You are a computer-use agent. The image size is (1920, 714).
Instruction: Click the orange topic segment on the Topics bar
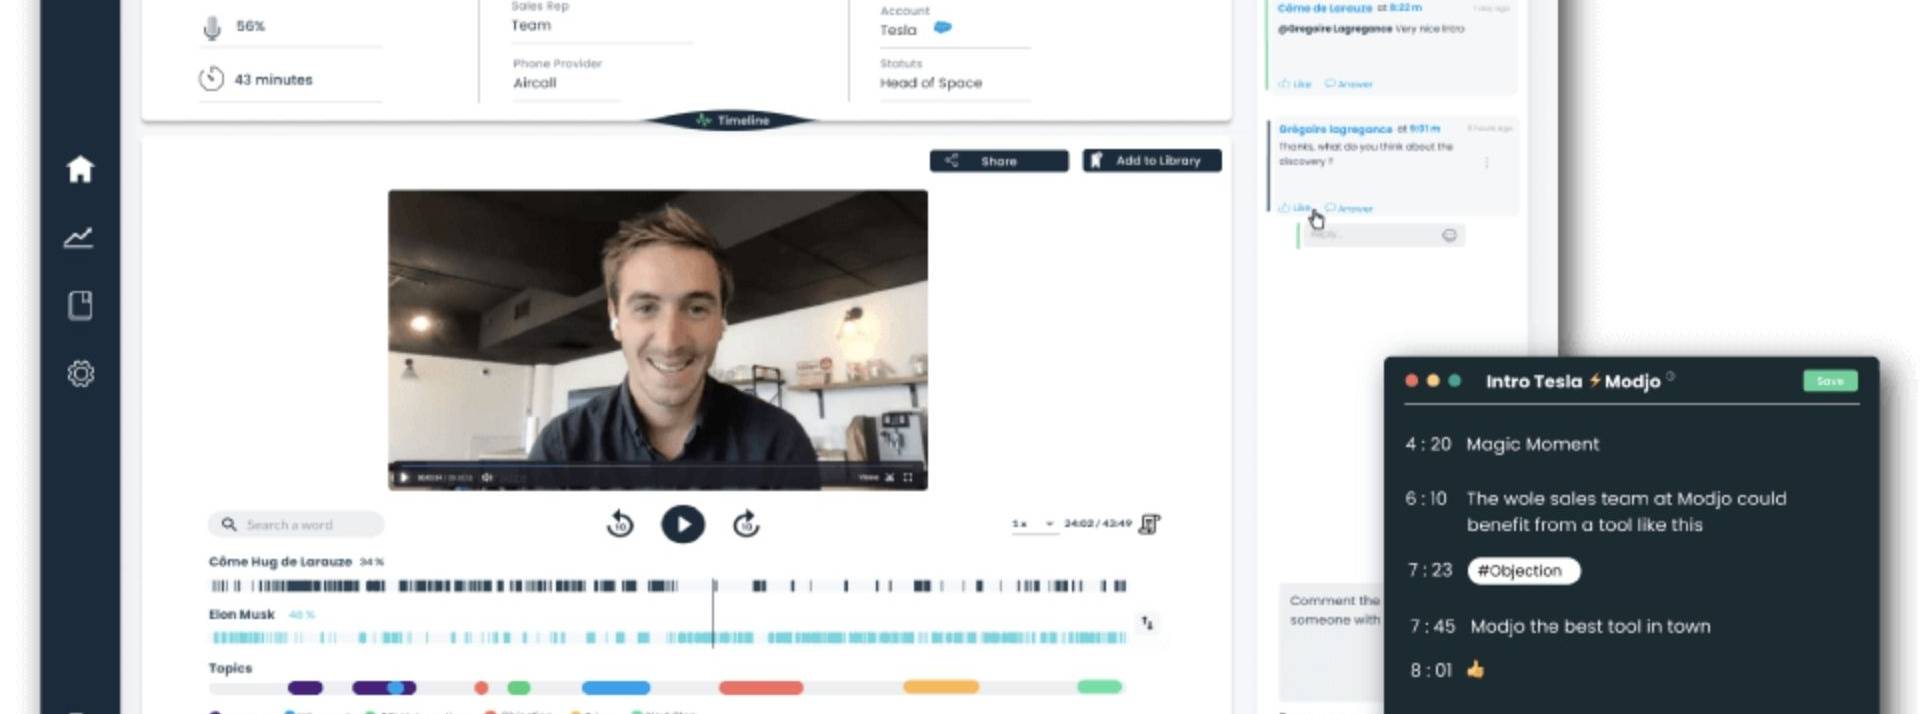tap(940, 687)
